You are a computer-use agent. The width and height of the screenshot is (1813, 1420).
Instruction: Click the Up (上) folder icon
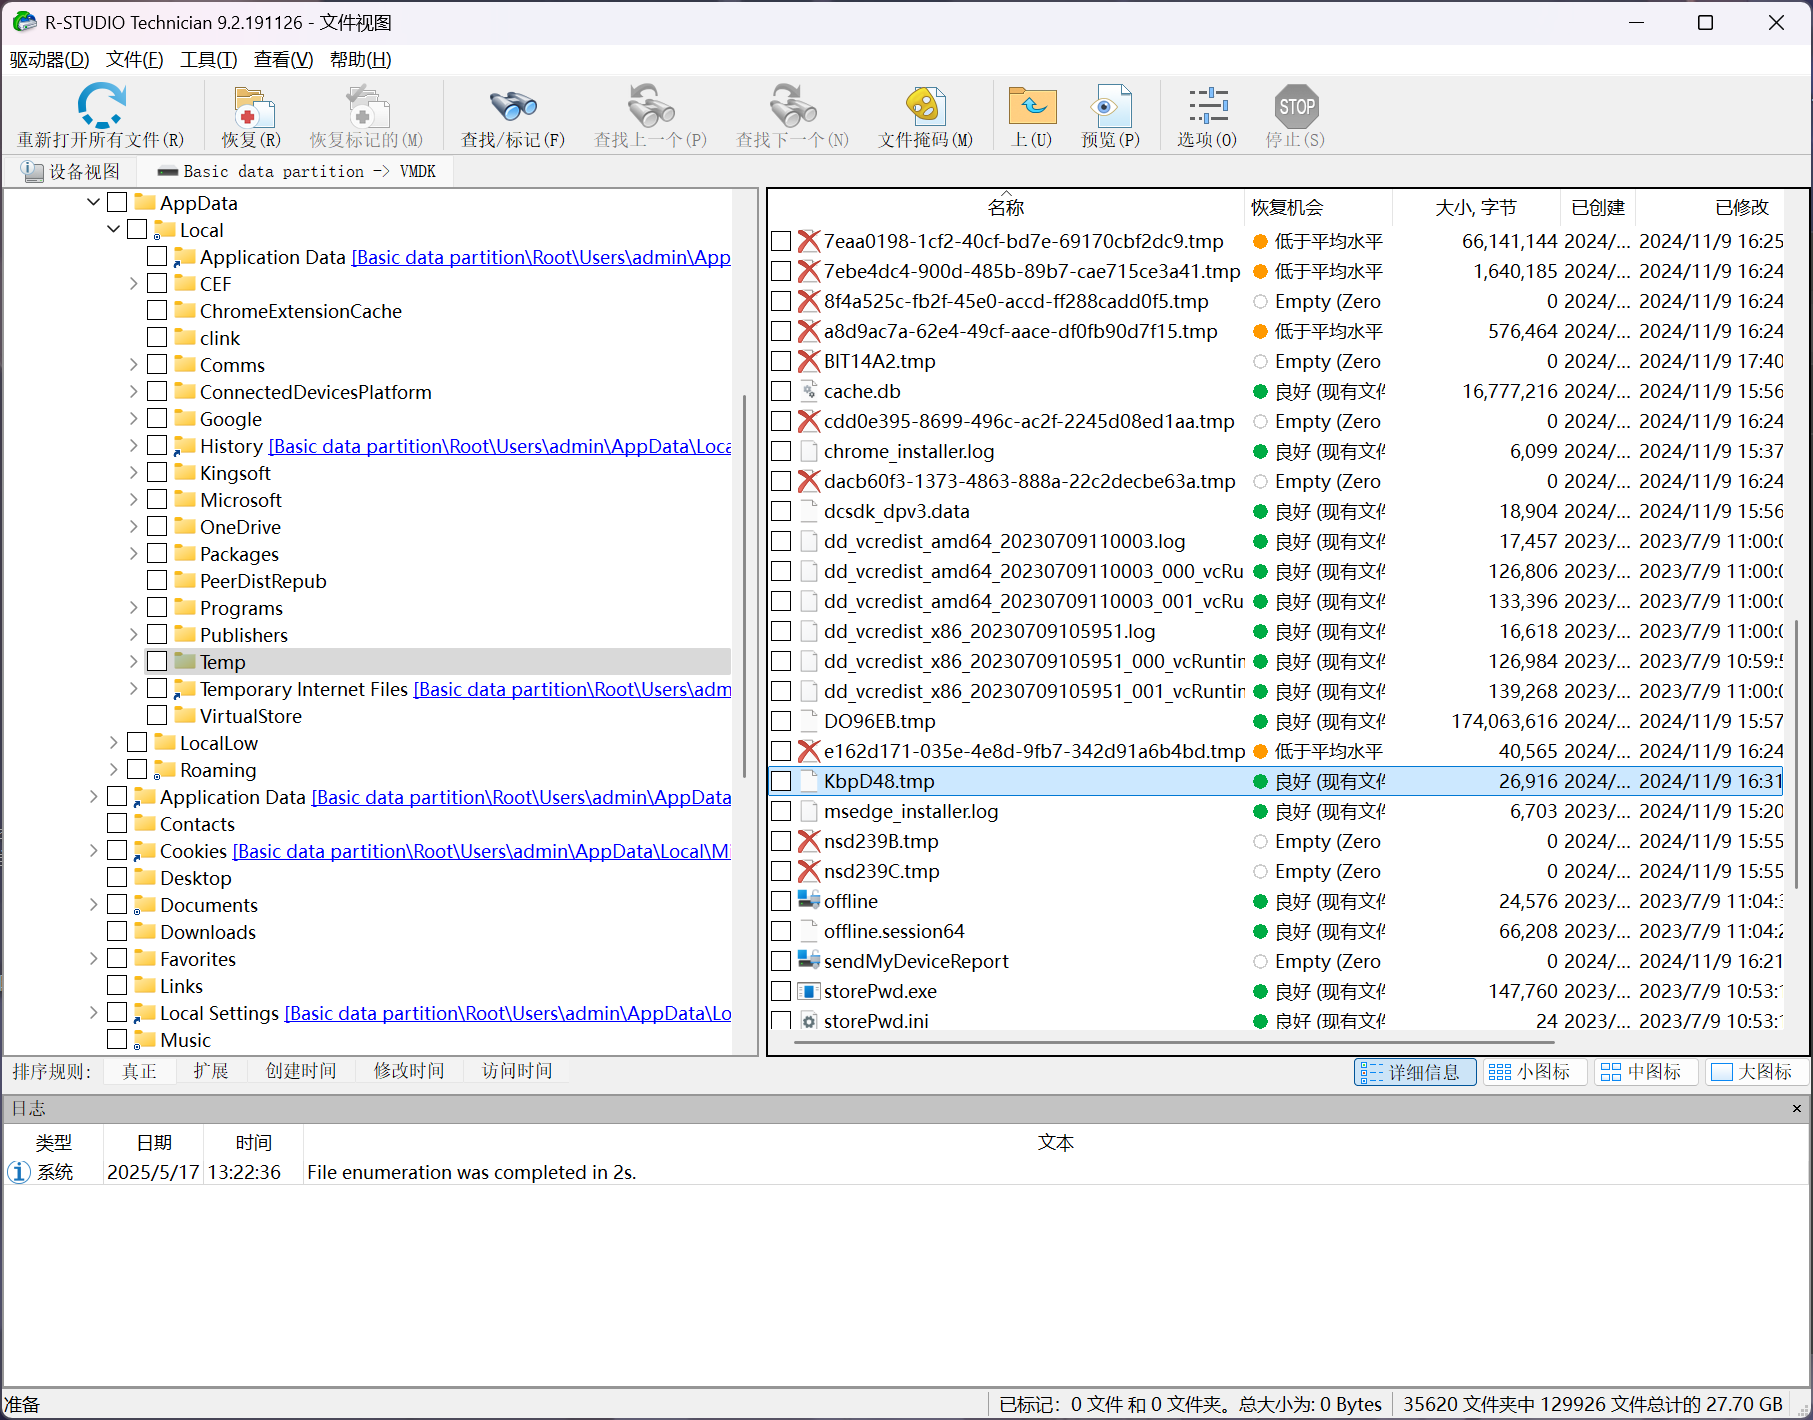[x=1031, y=107]
